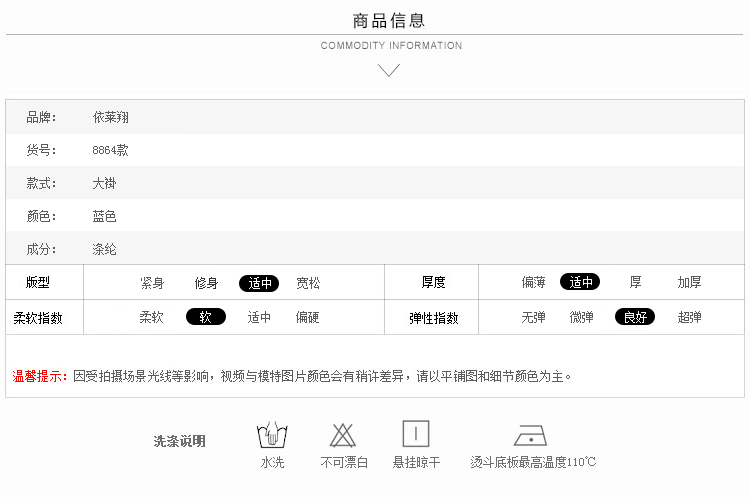This screenshot has width=750, height=497.
Task: Click style value 大褂
Action: [104, 183]
